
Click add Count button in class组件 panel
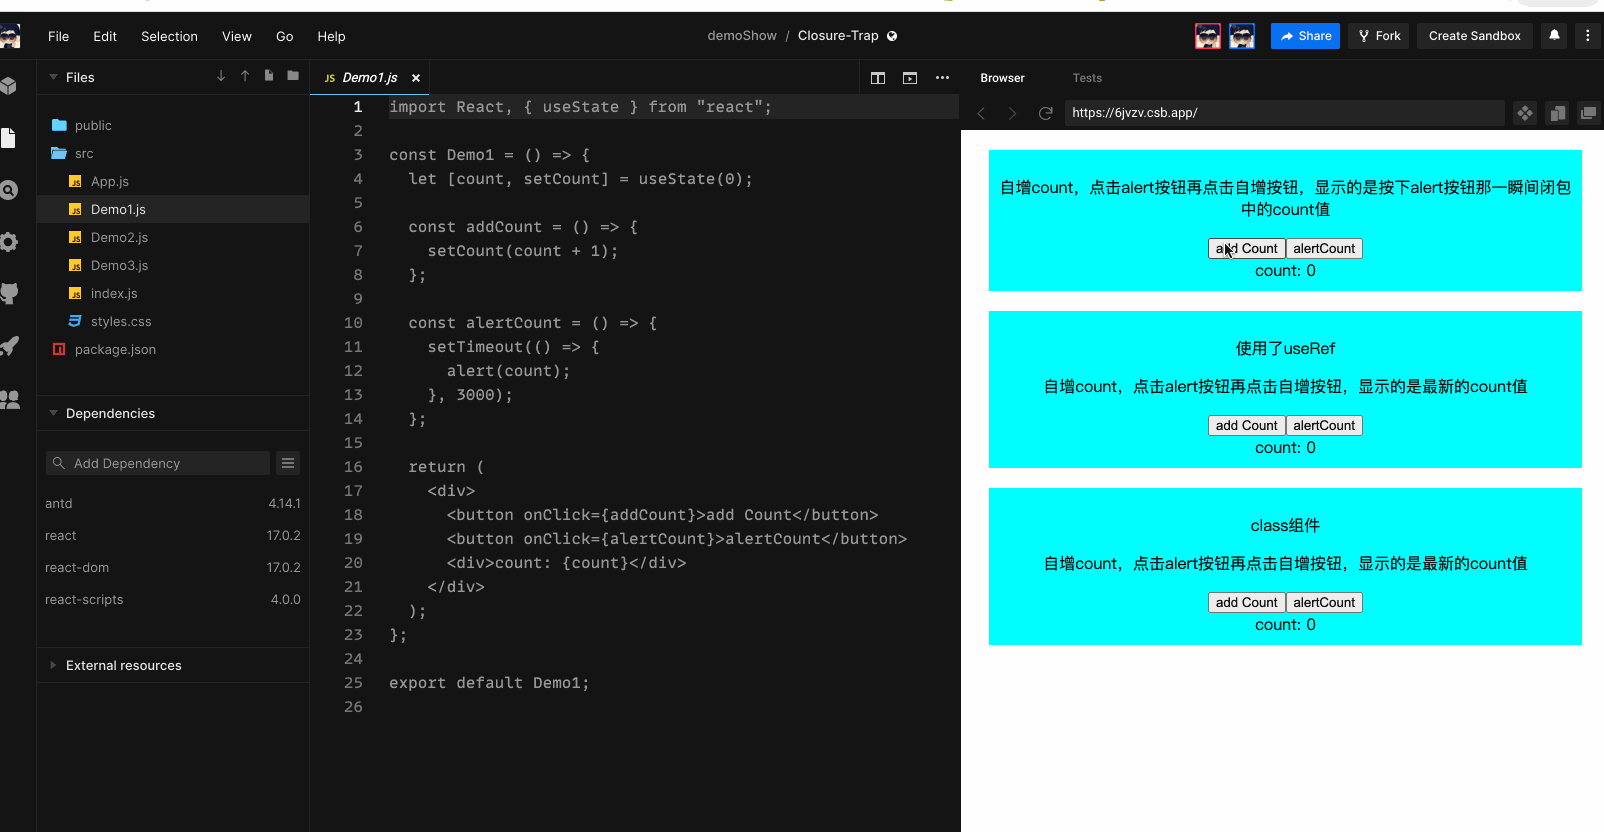point(1246,602)
